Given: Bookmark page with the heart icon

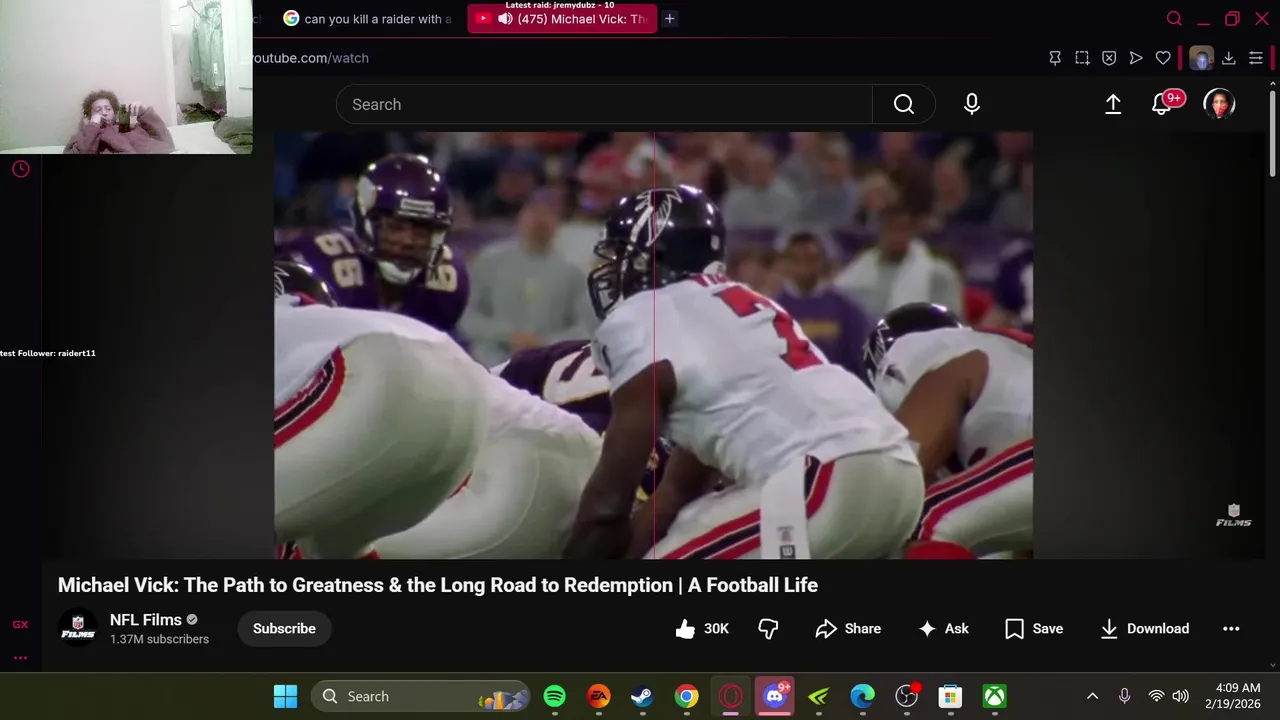Looking at the screenshot, I should (1163, 58).
